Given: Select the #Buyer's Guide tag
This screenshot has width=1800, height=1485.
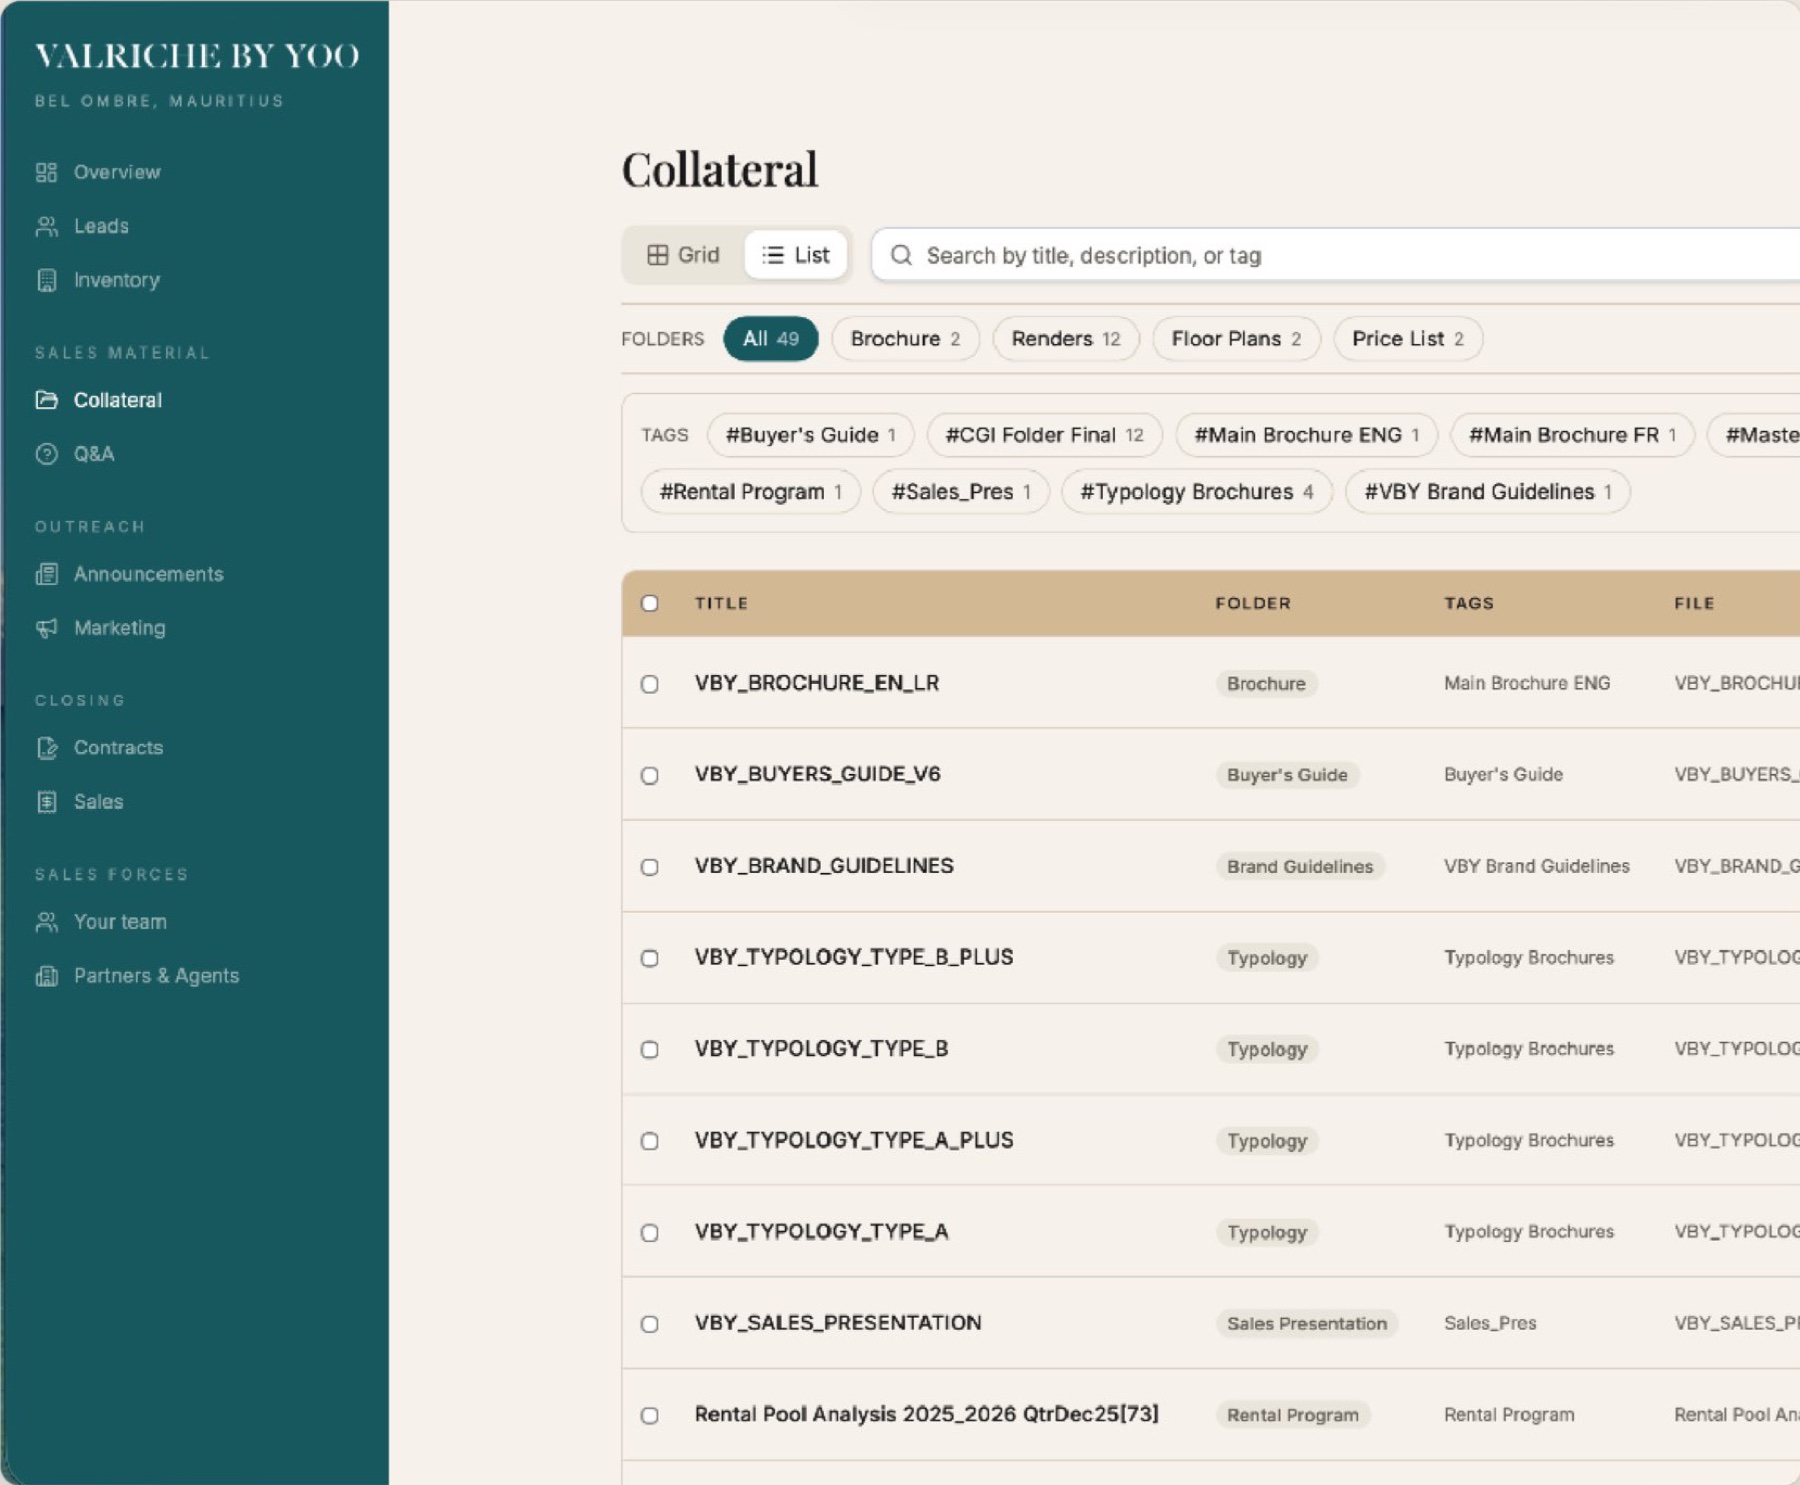Looking at the screenshot, I should pos(810,435).
